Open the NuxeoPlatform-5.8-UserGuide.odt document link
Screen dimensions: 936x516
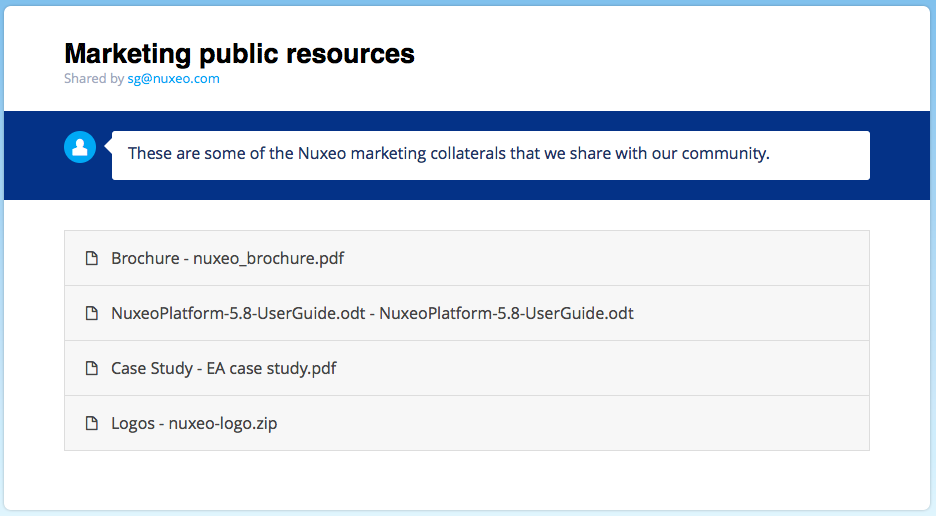tap(372, 313)
